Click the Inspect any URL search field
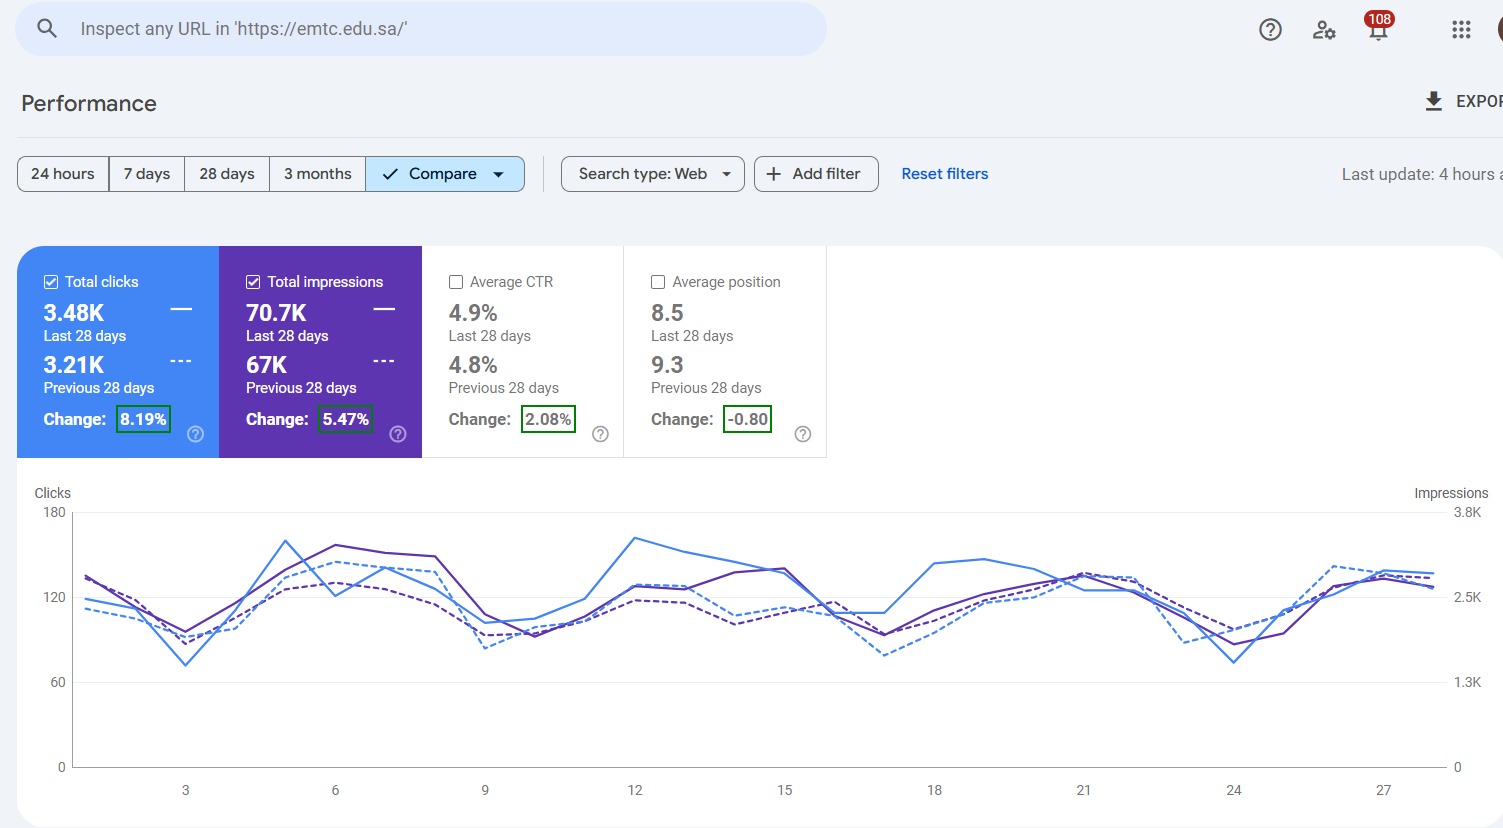 point(421,29)
